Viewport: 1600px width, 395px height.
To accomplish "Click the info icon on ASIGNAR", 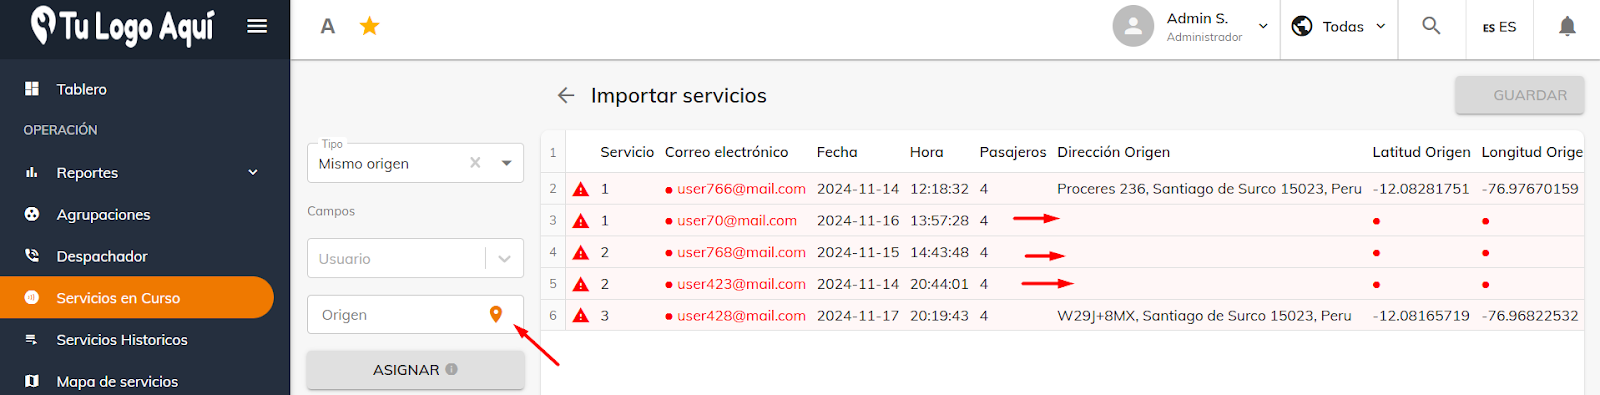I will [x=452, y=369].
